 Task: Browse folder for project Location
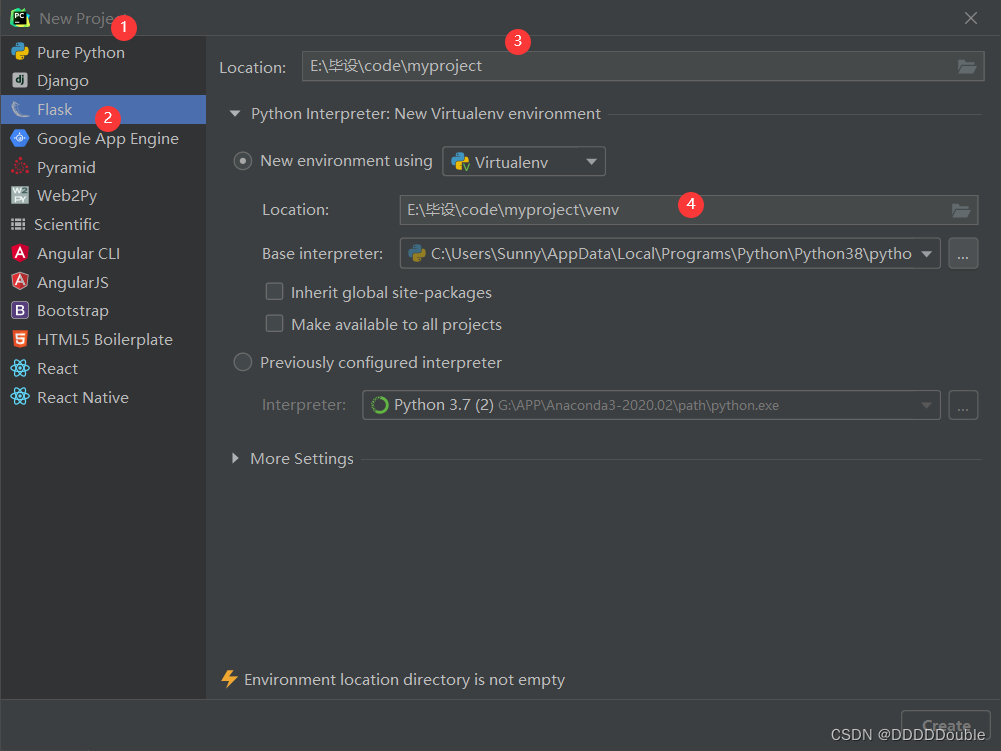click(x=967, y=66)
